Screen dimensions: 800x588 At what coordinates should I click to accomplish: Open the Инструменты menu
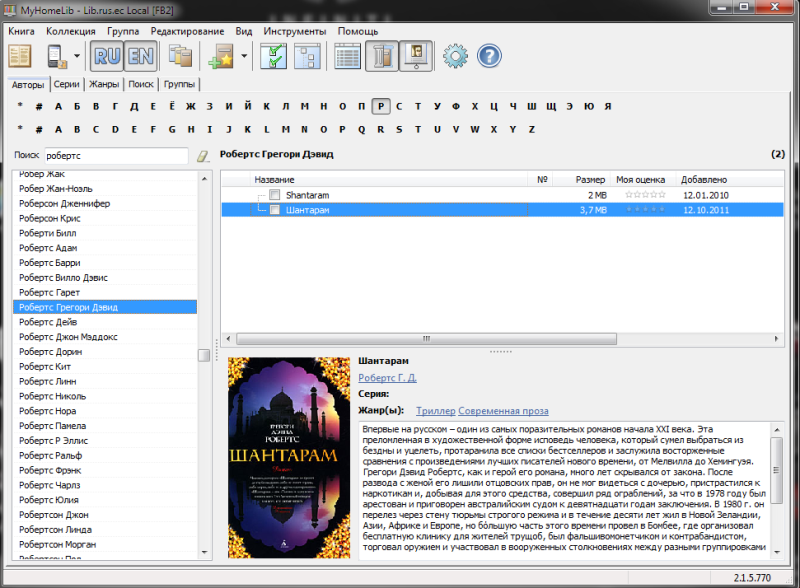pos(294,31)
